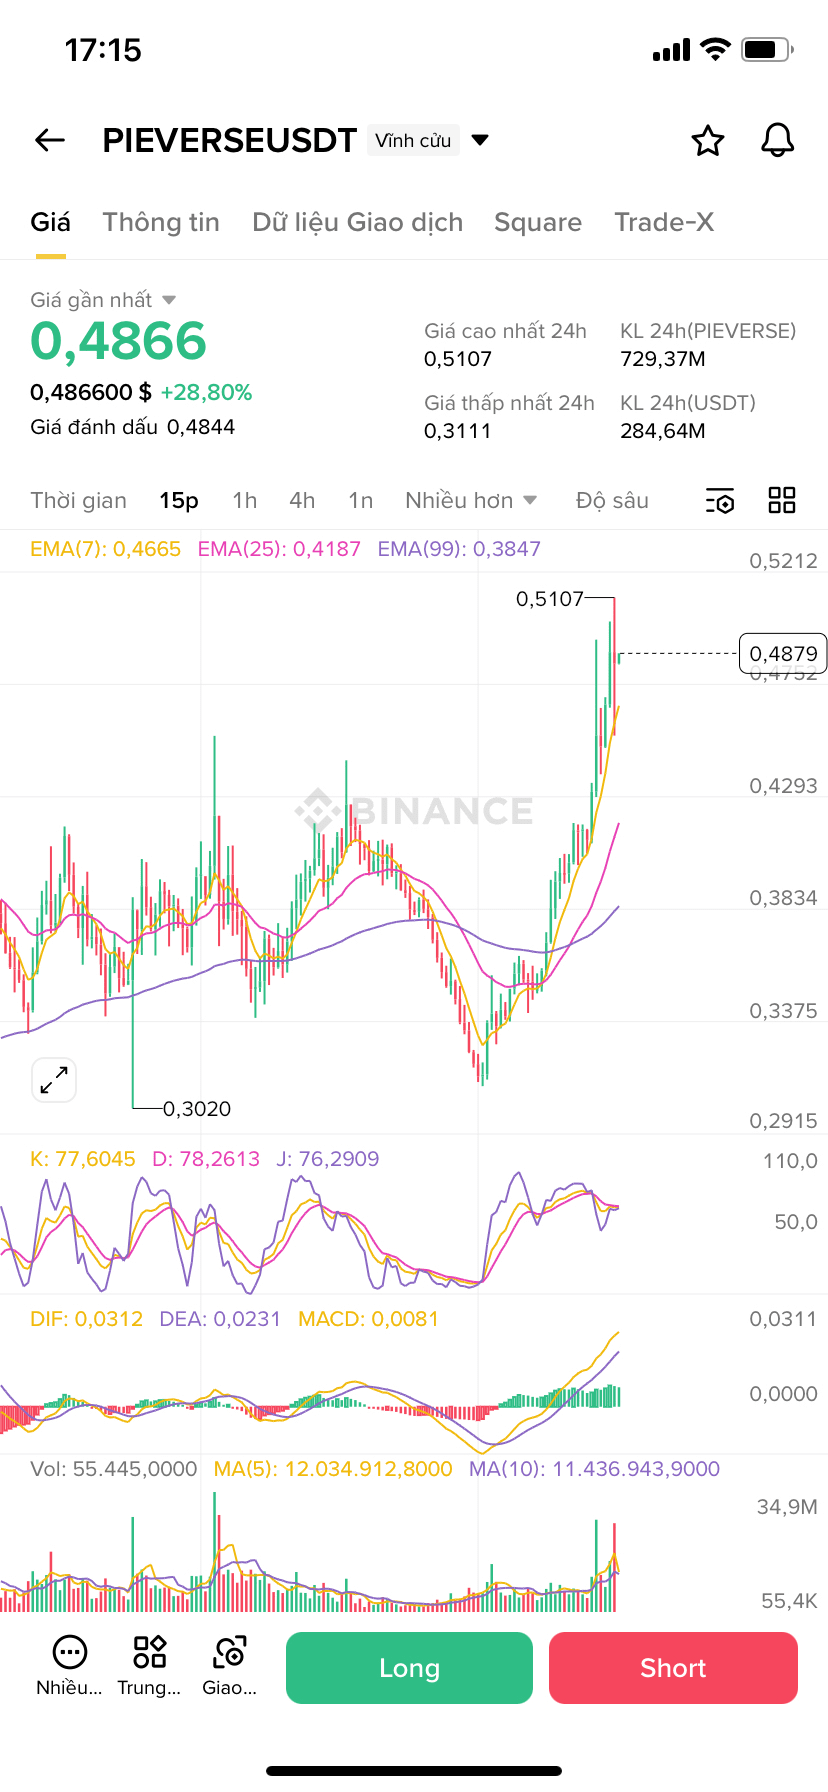Open chart settings icon beside Độ sâu
Screen dimensions: 828x1792
720,501
